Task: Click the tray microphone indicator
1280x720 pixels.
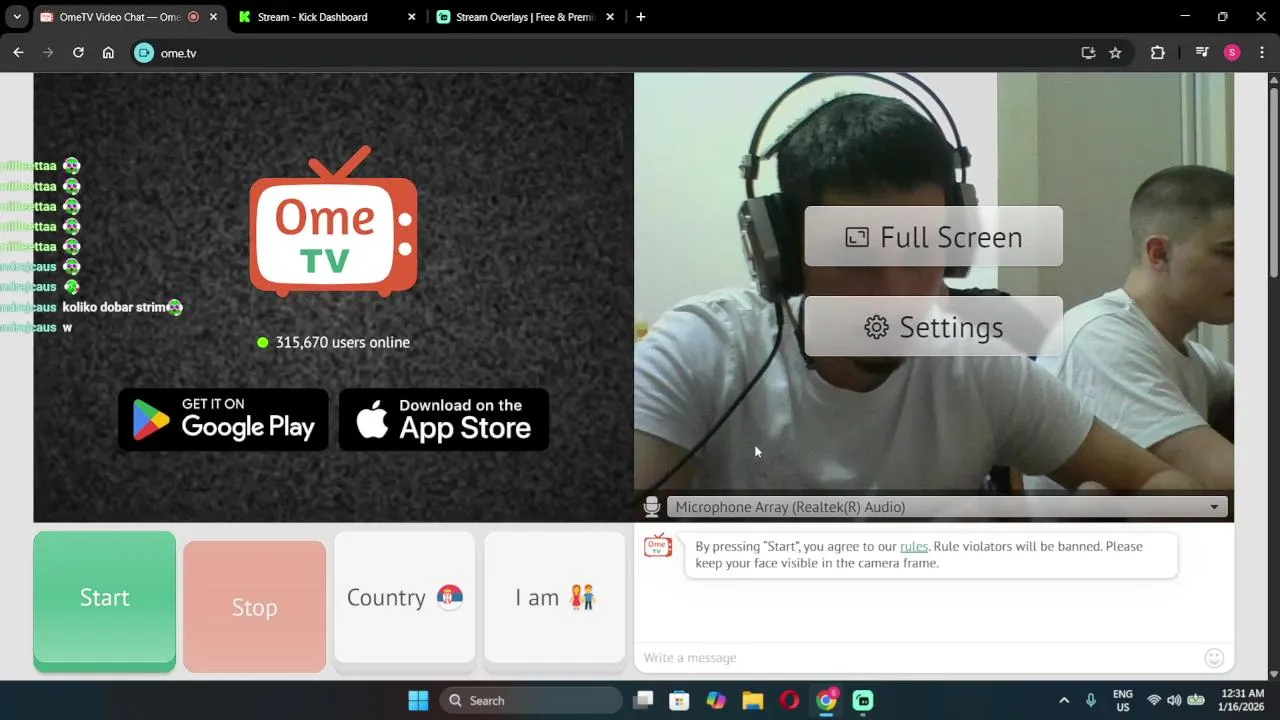Action: point(1091,700)
